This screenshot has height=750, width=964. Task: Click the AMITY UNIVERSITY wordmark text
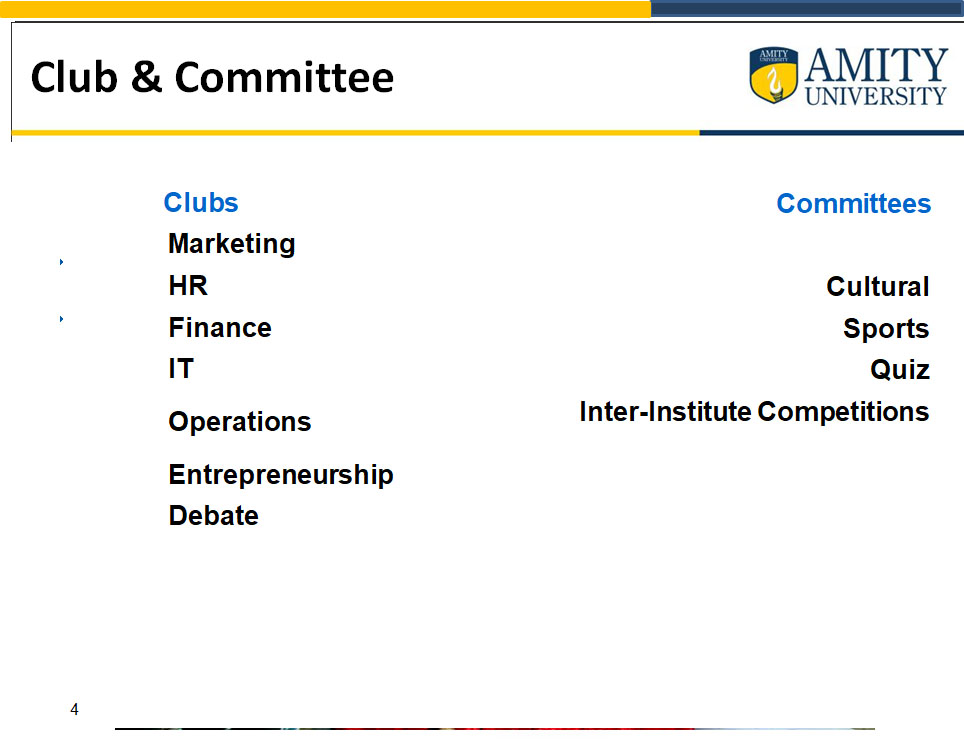[876, 76]
